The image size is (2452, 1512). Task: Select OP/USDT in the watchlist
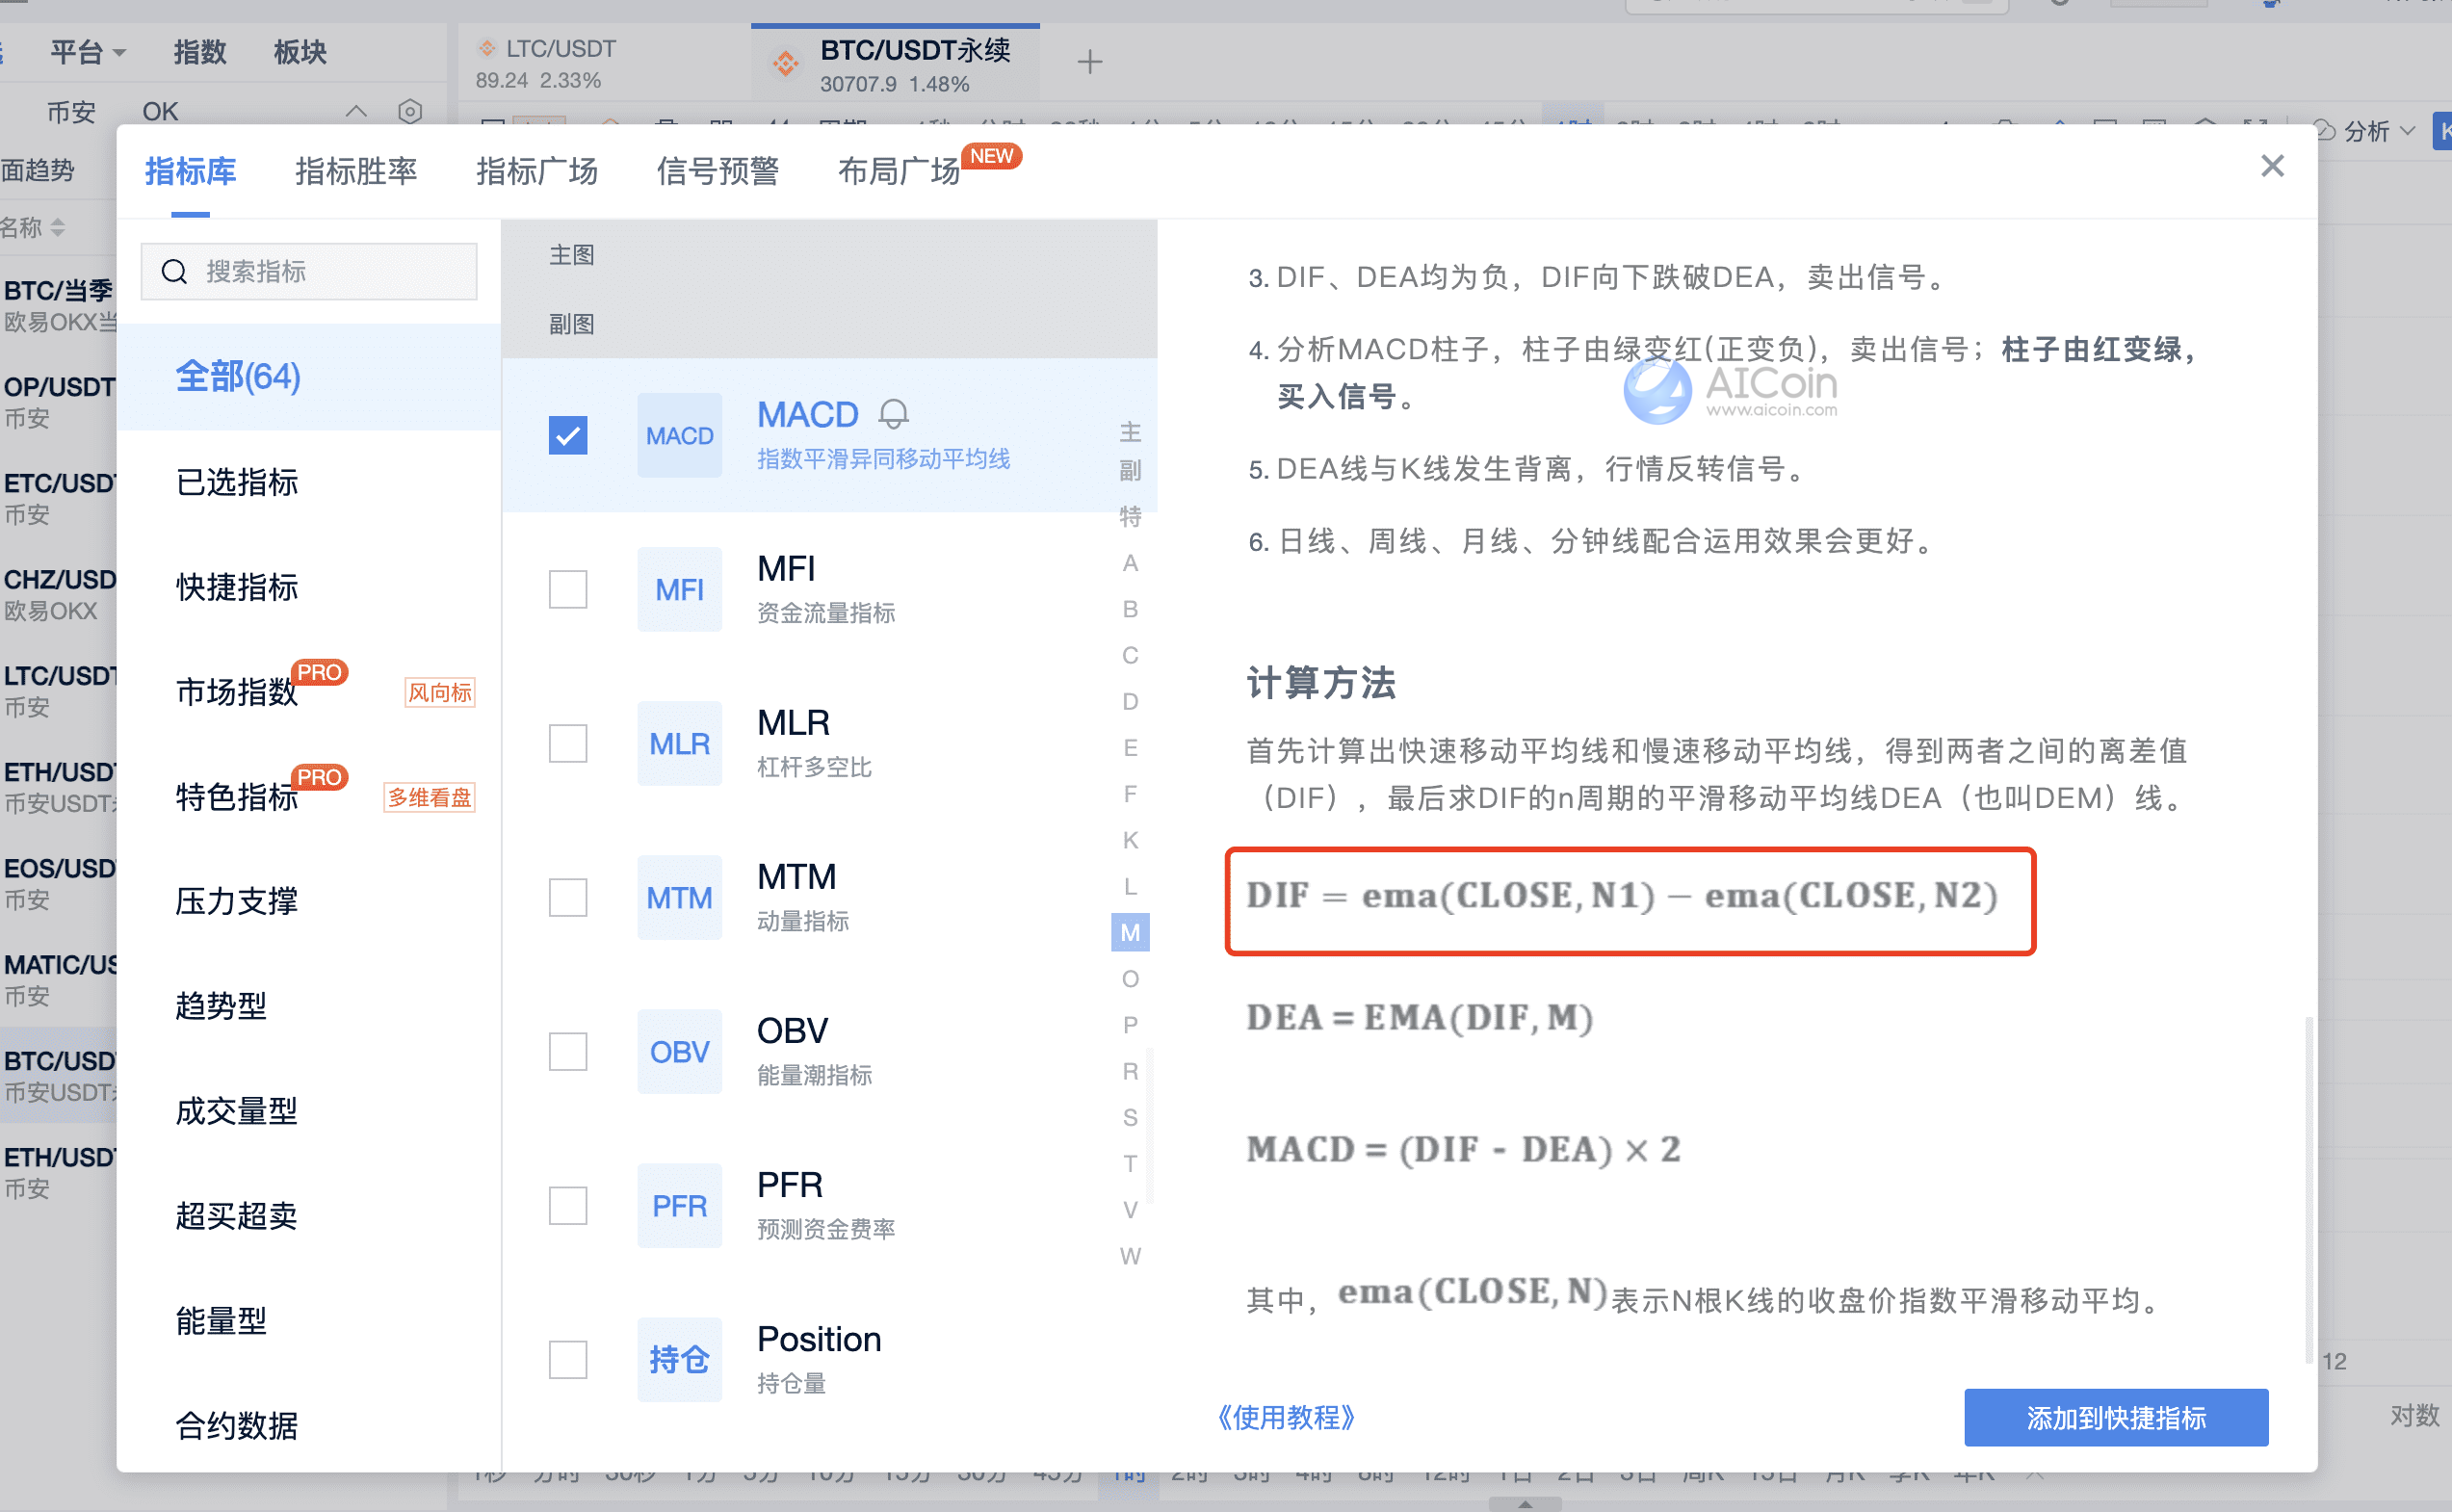(60, 401)
